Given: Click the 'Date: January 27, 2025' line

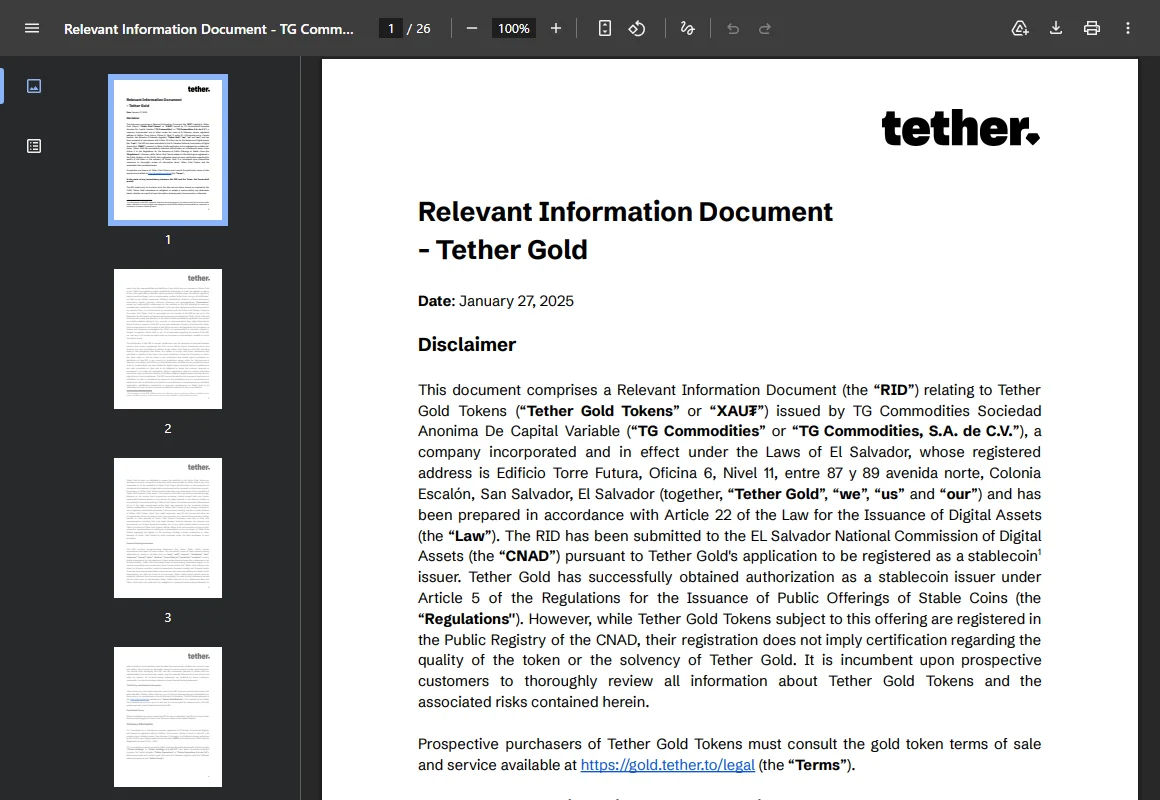Looking at the screenshot, I should pos(496,301).
